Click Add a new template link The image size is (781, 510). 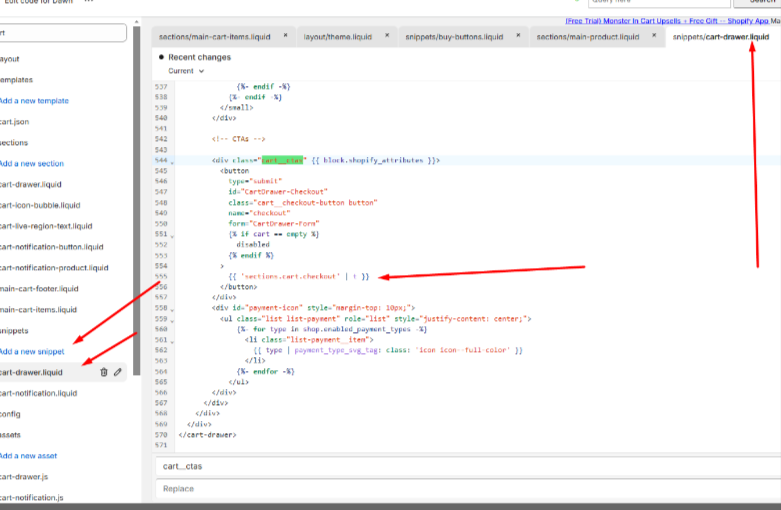tap(34, 101)
